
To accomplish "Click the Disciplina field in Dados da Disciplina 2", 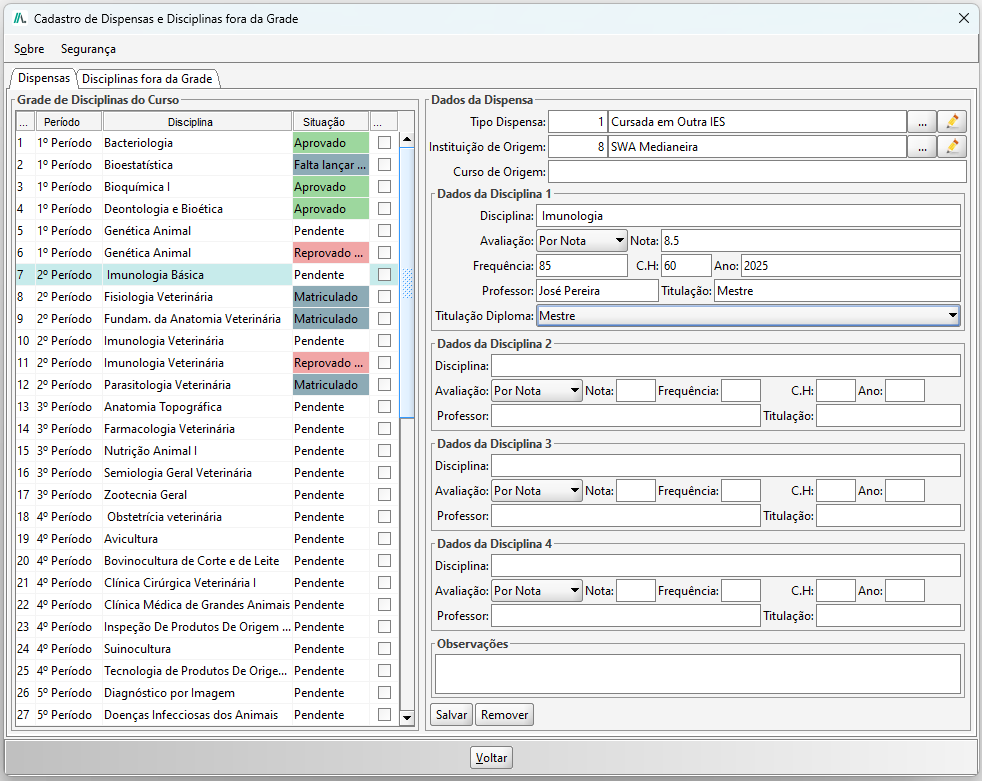I will [x=726, y=366].
